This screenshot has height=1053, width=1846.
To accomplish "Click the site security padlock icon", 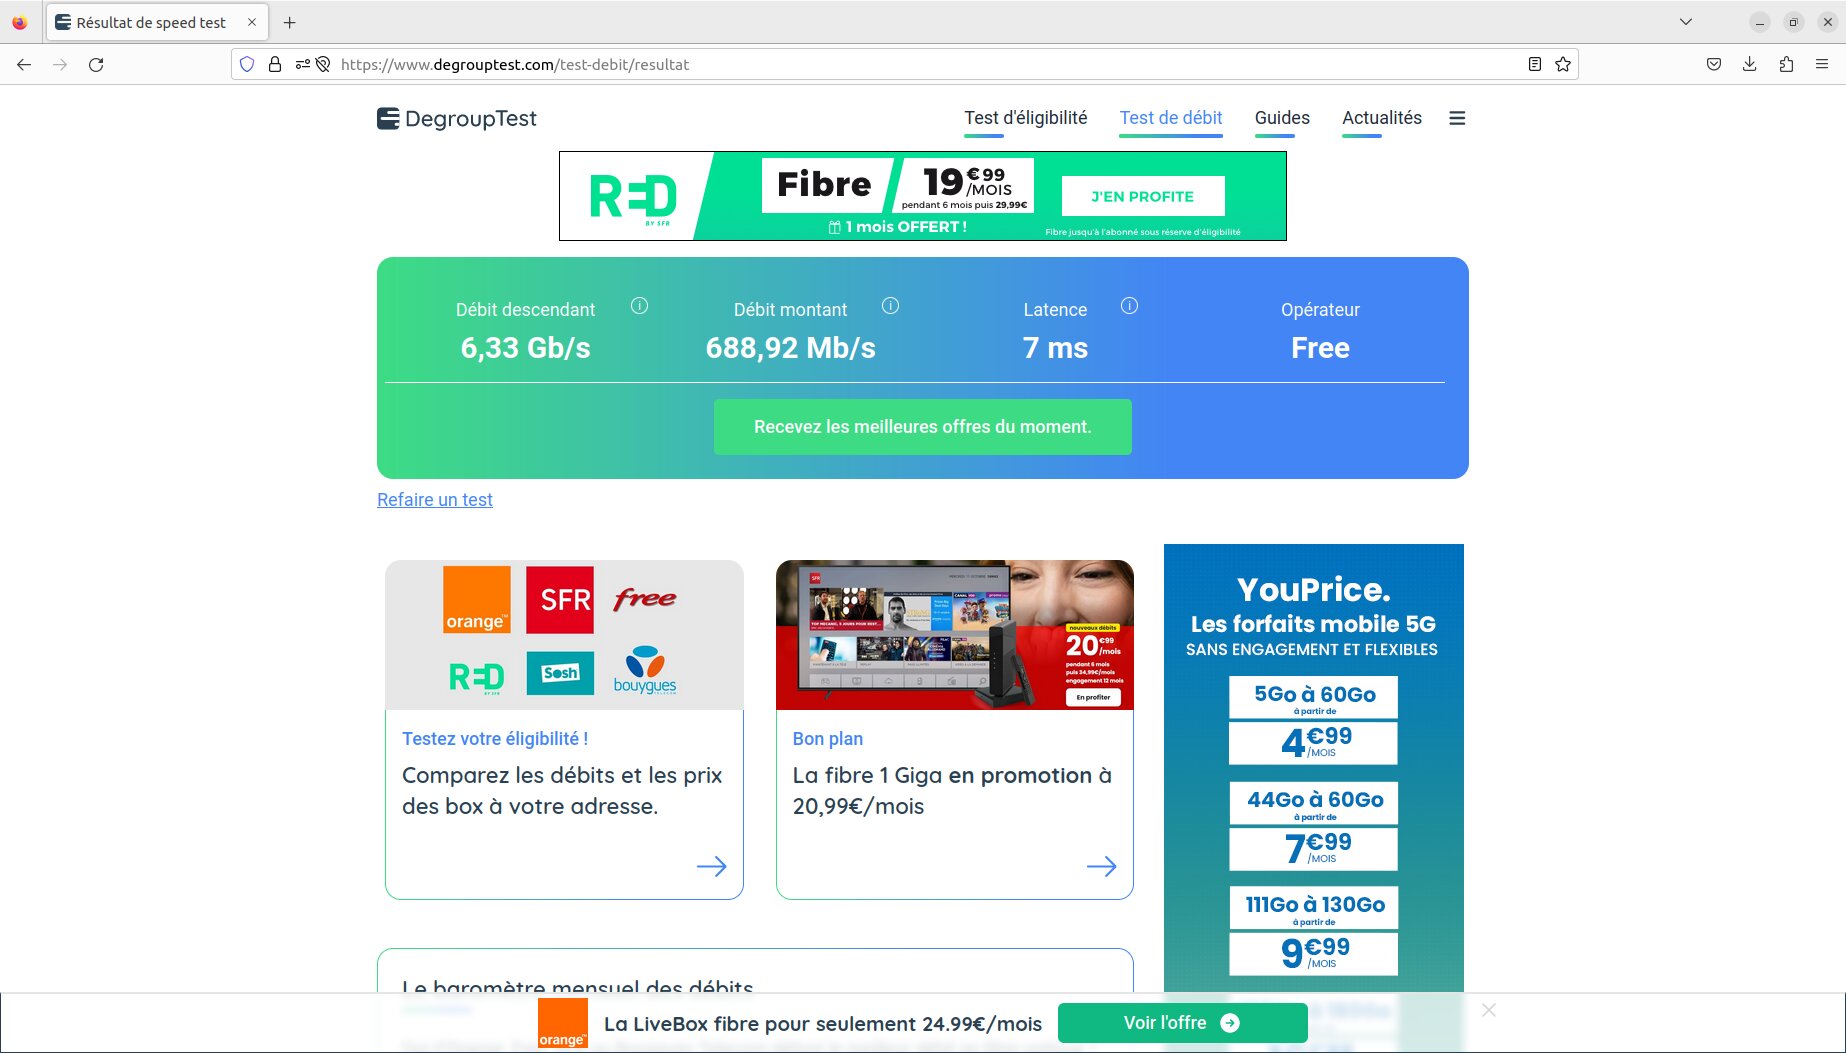I will (275, 64).
